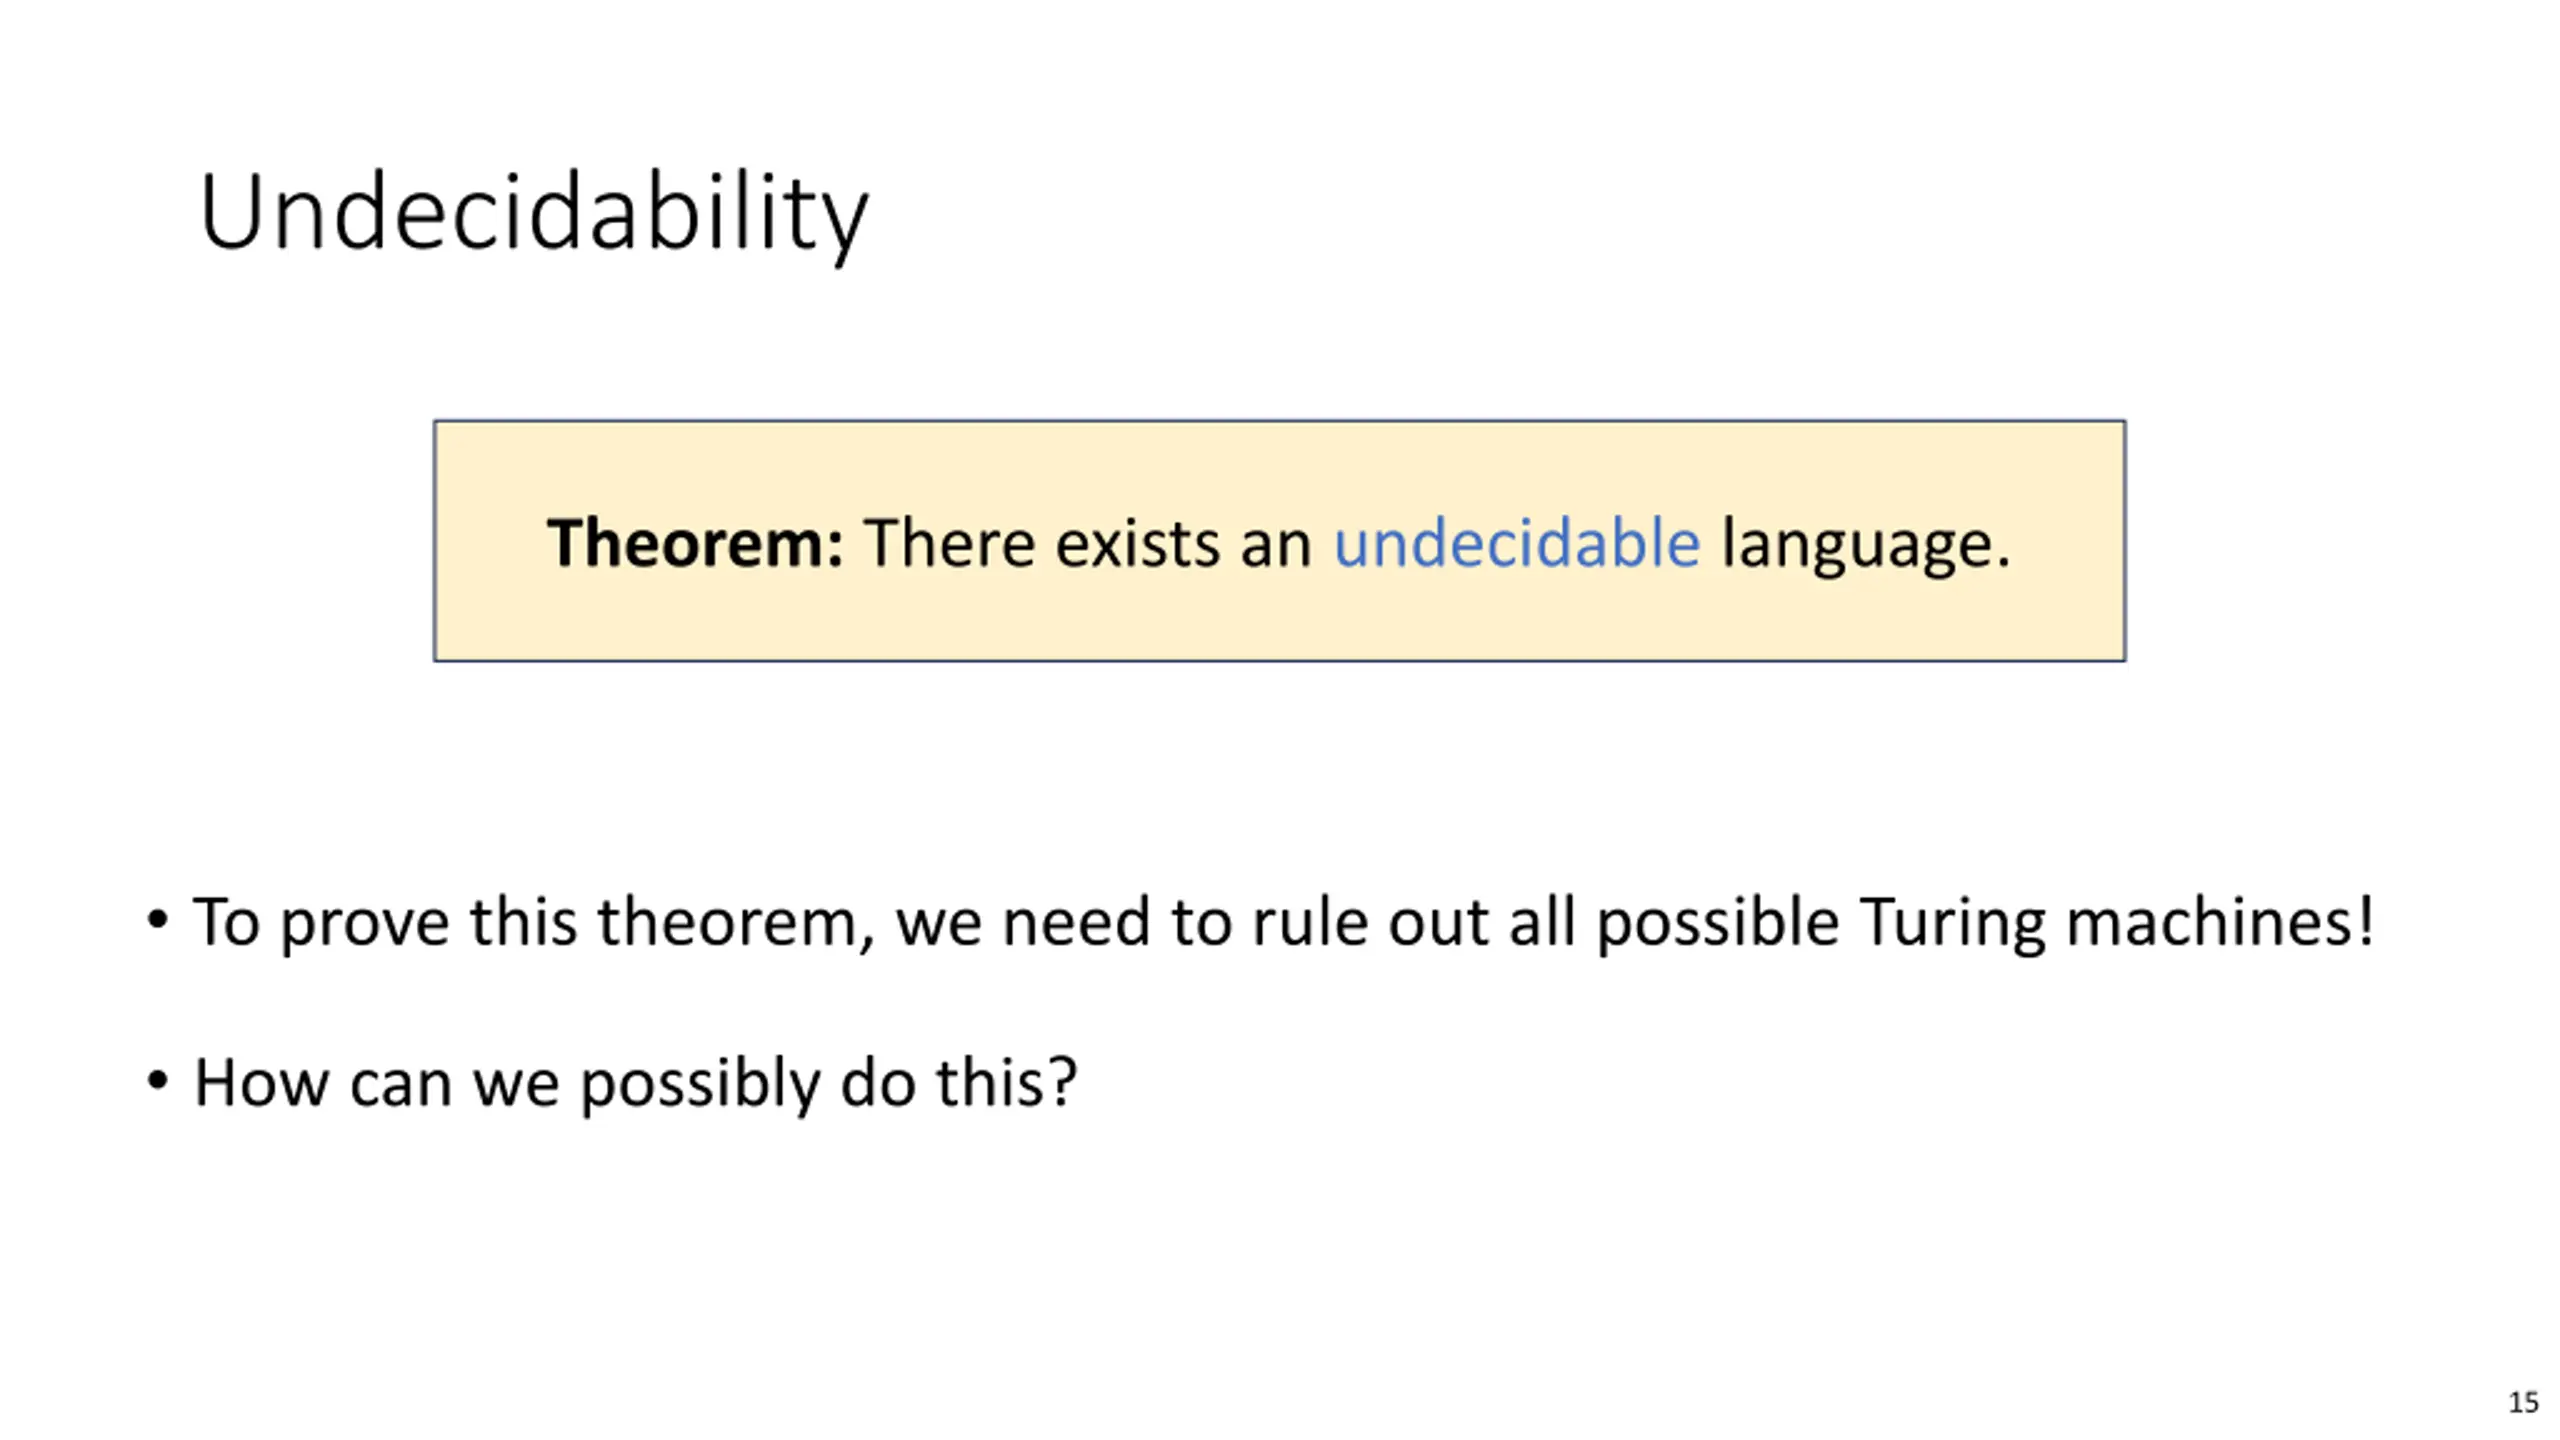Click the bullet dot before "How can"

[157, 1080]
